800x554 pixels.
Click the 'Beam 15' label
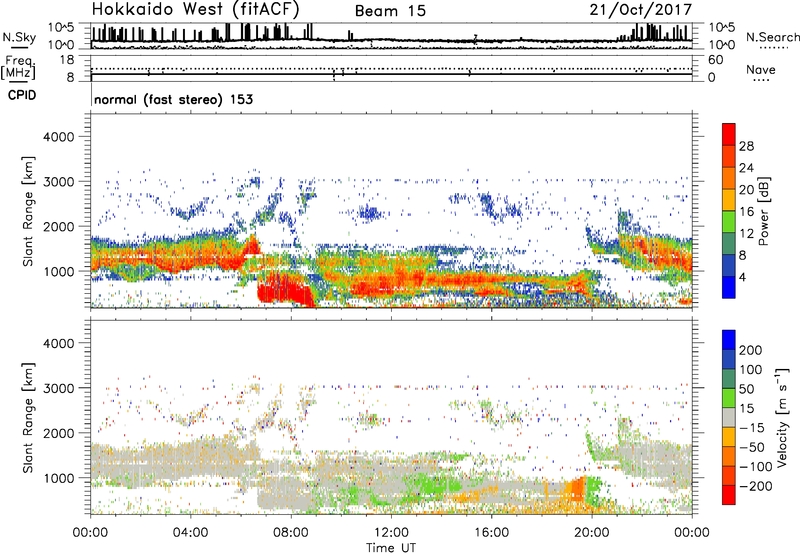390,11
